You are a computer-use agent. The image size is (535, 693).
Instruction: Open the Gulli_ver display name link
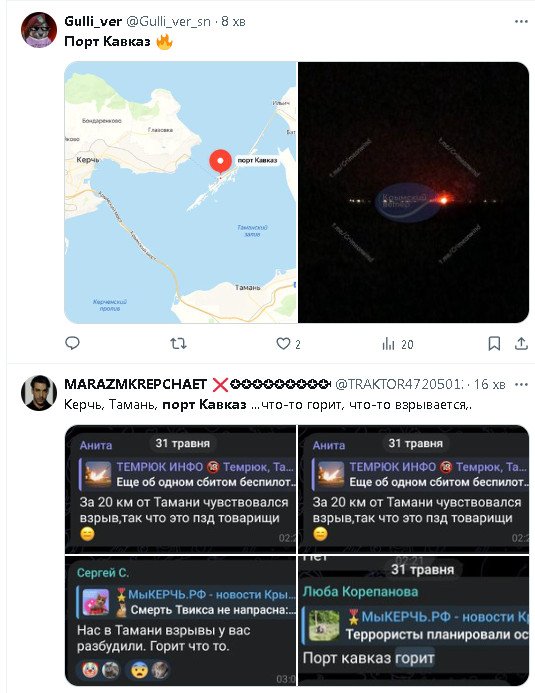tap(93, 21)
